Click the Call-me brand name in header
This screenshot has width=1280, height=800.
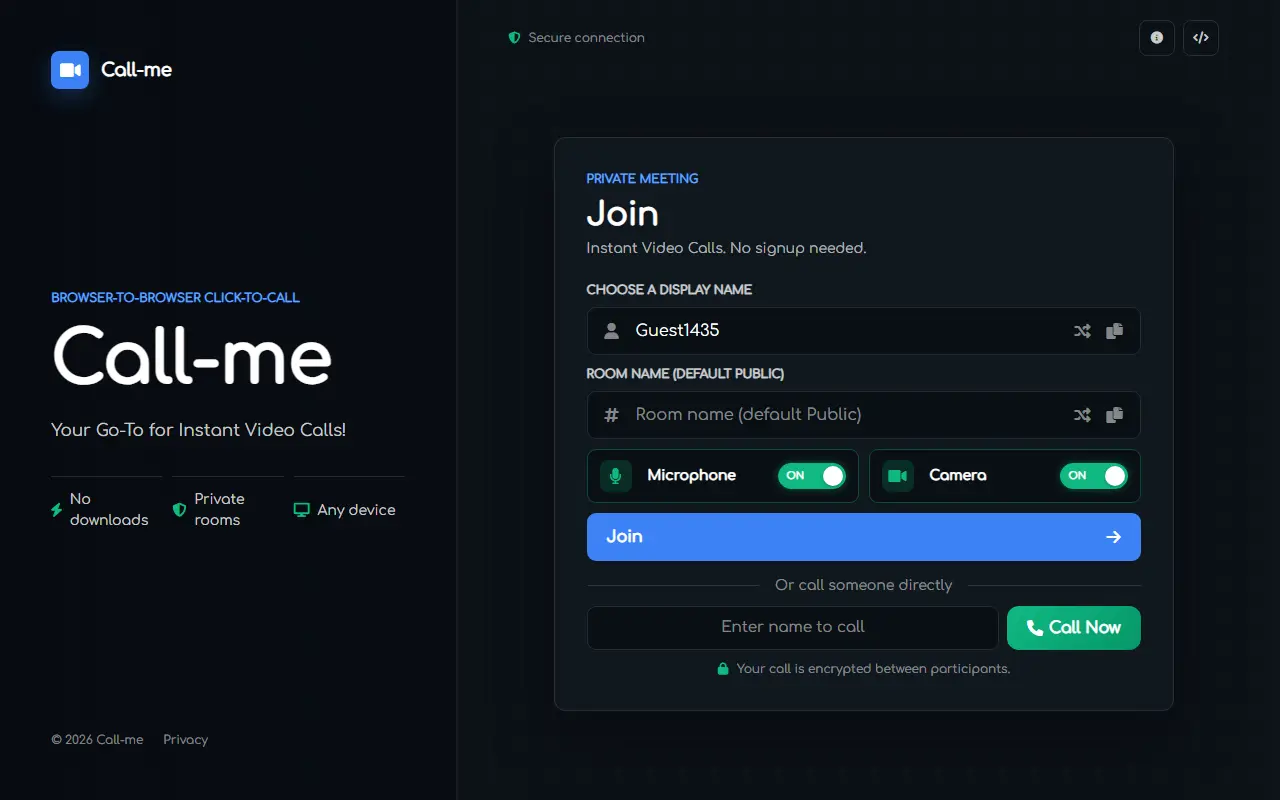click(137, 70)
